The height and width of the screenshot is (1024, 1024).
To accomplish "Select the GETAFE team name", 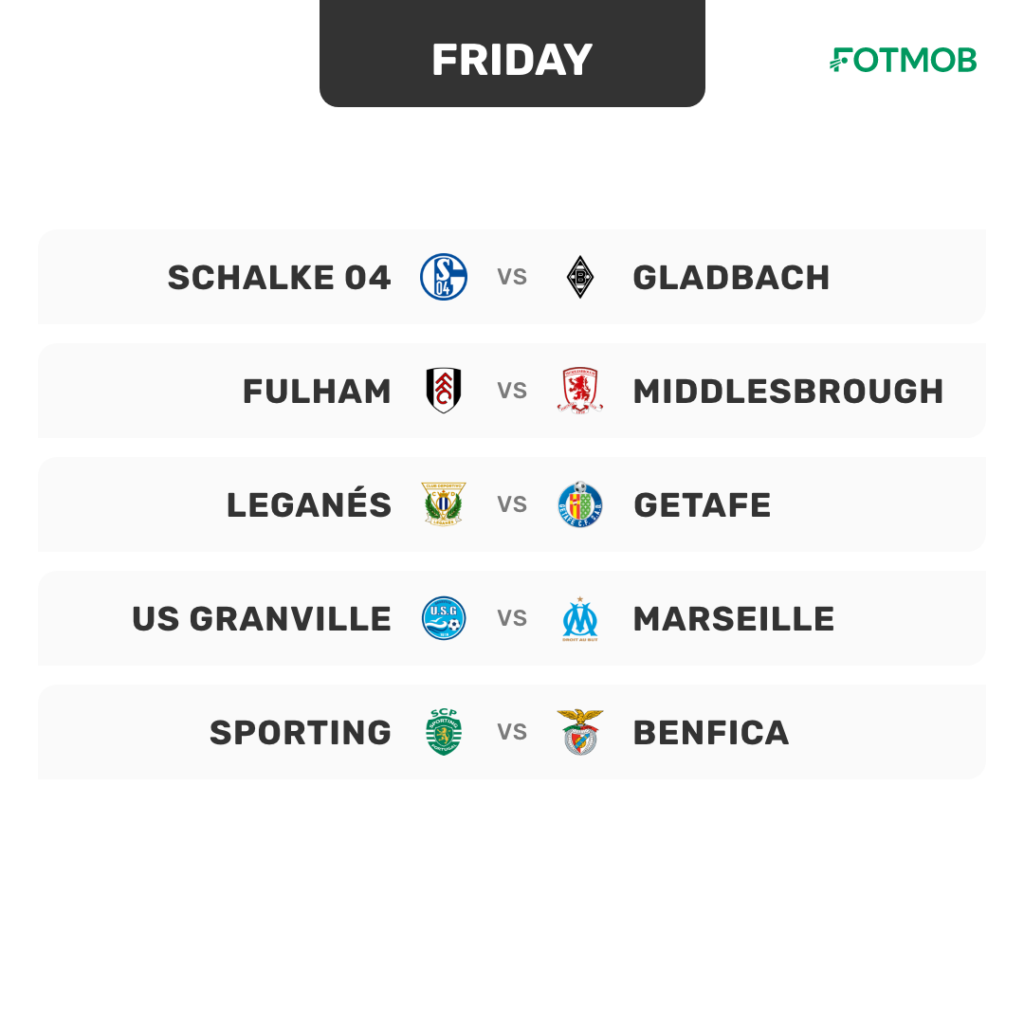I will (702, 505).
